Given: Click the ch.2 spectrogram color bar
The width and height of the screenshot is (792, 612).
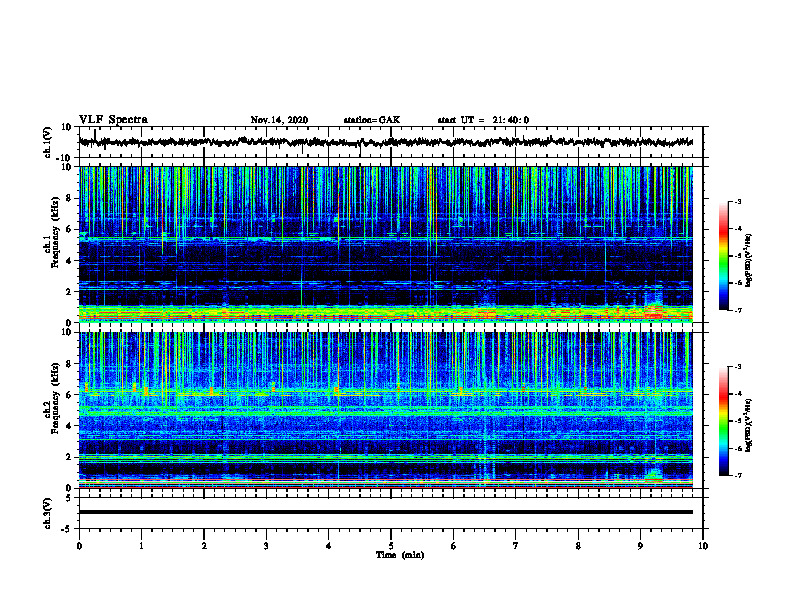Looking at the screenshot, I should point(724,421).
